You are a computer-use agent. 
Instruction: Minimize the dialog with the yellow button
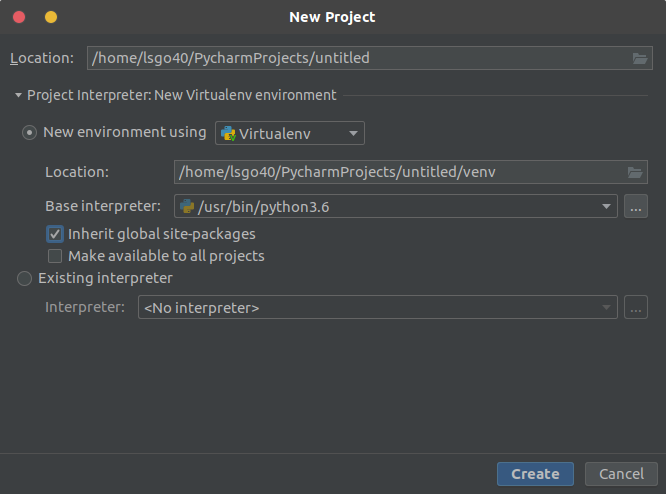click(x=51, y=17)
